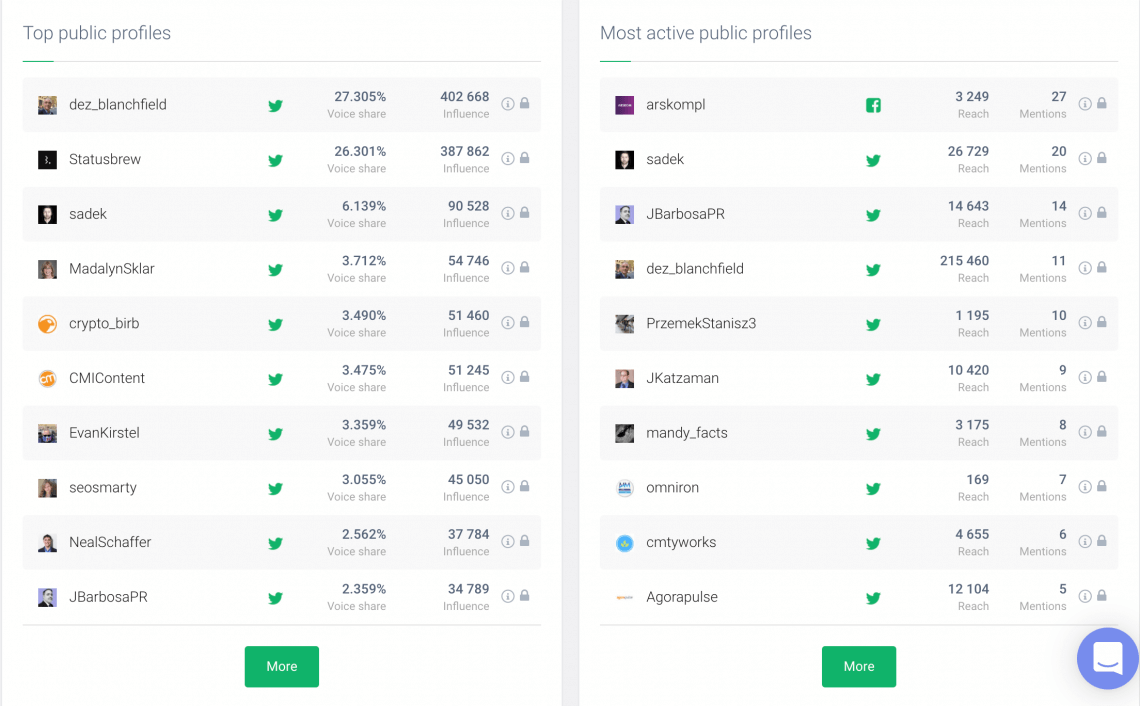Click the Twitter icon beside MadalynSklar
The image size is (1140, 706).
(x=275, y=269)
